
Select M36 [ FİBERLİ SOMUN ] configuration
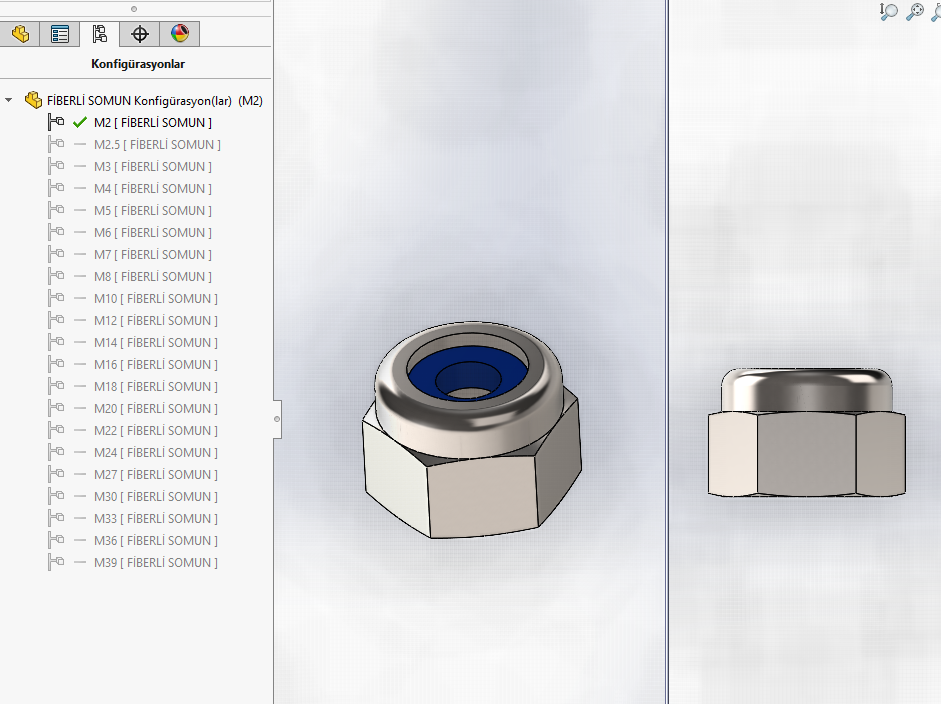155,541
